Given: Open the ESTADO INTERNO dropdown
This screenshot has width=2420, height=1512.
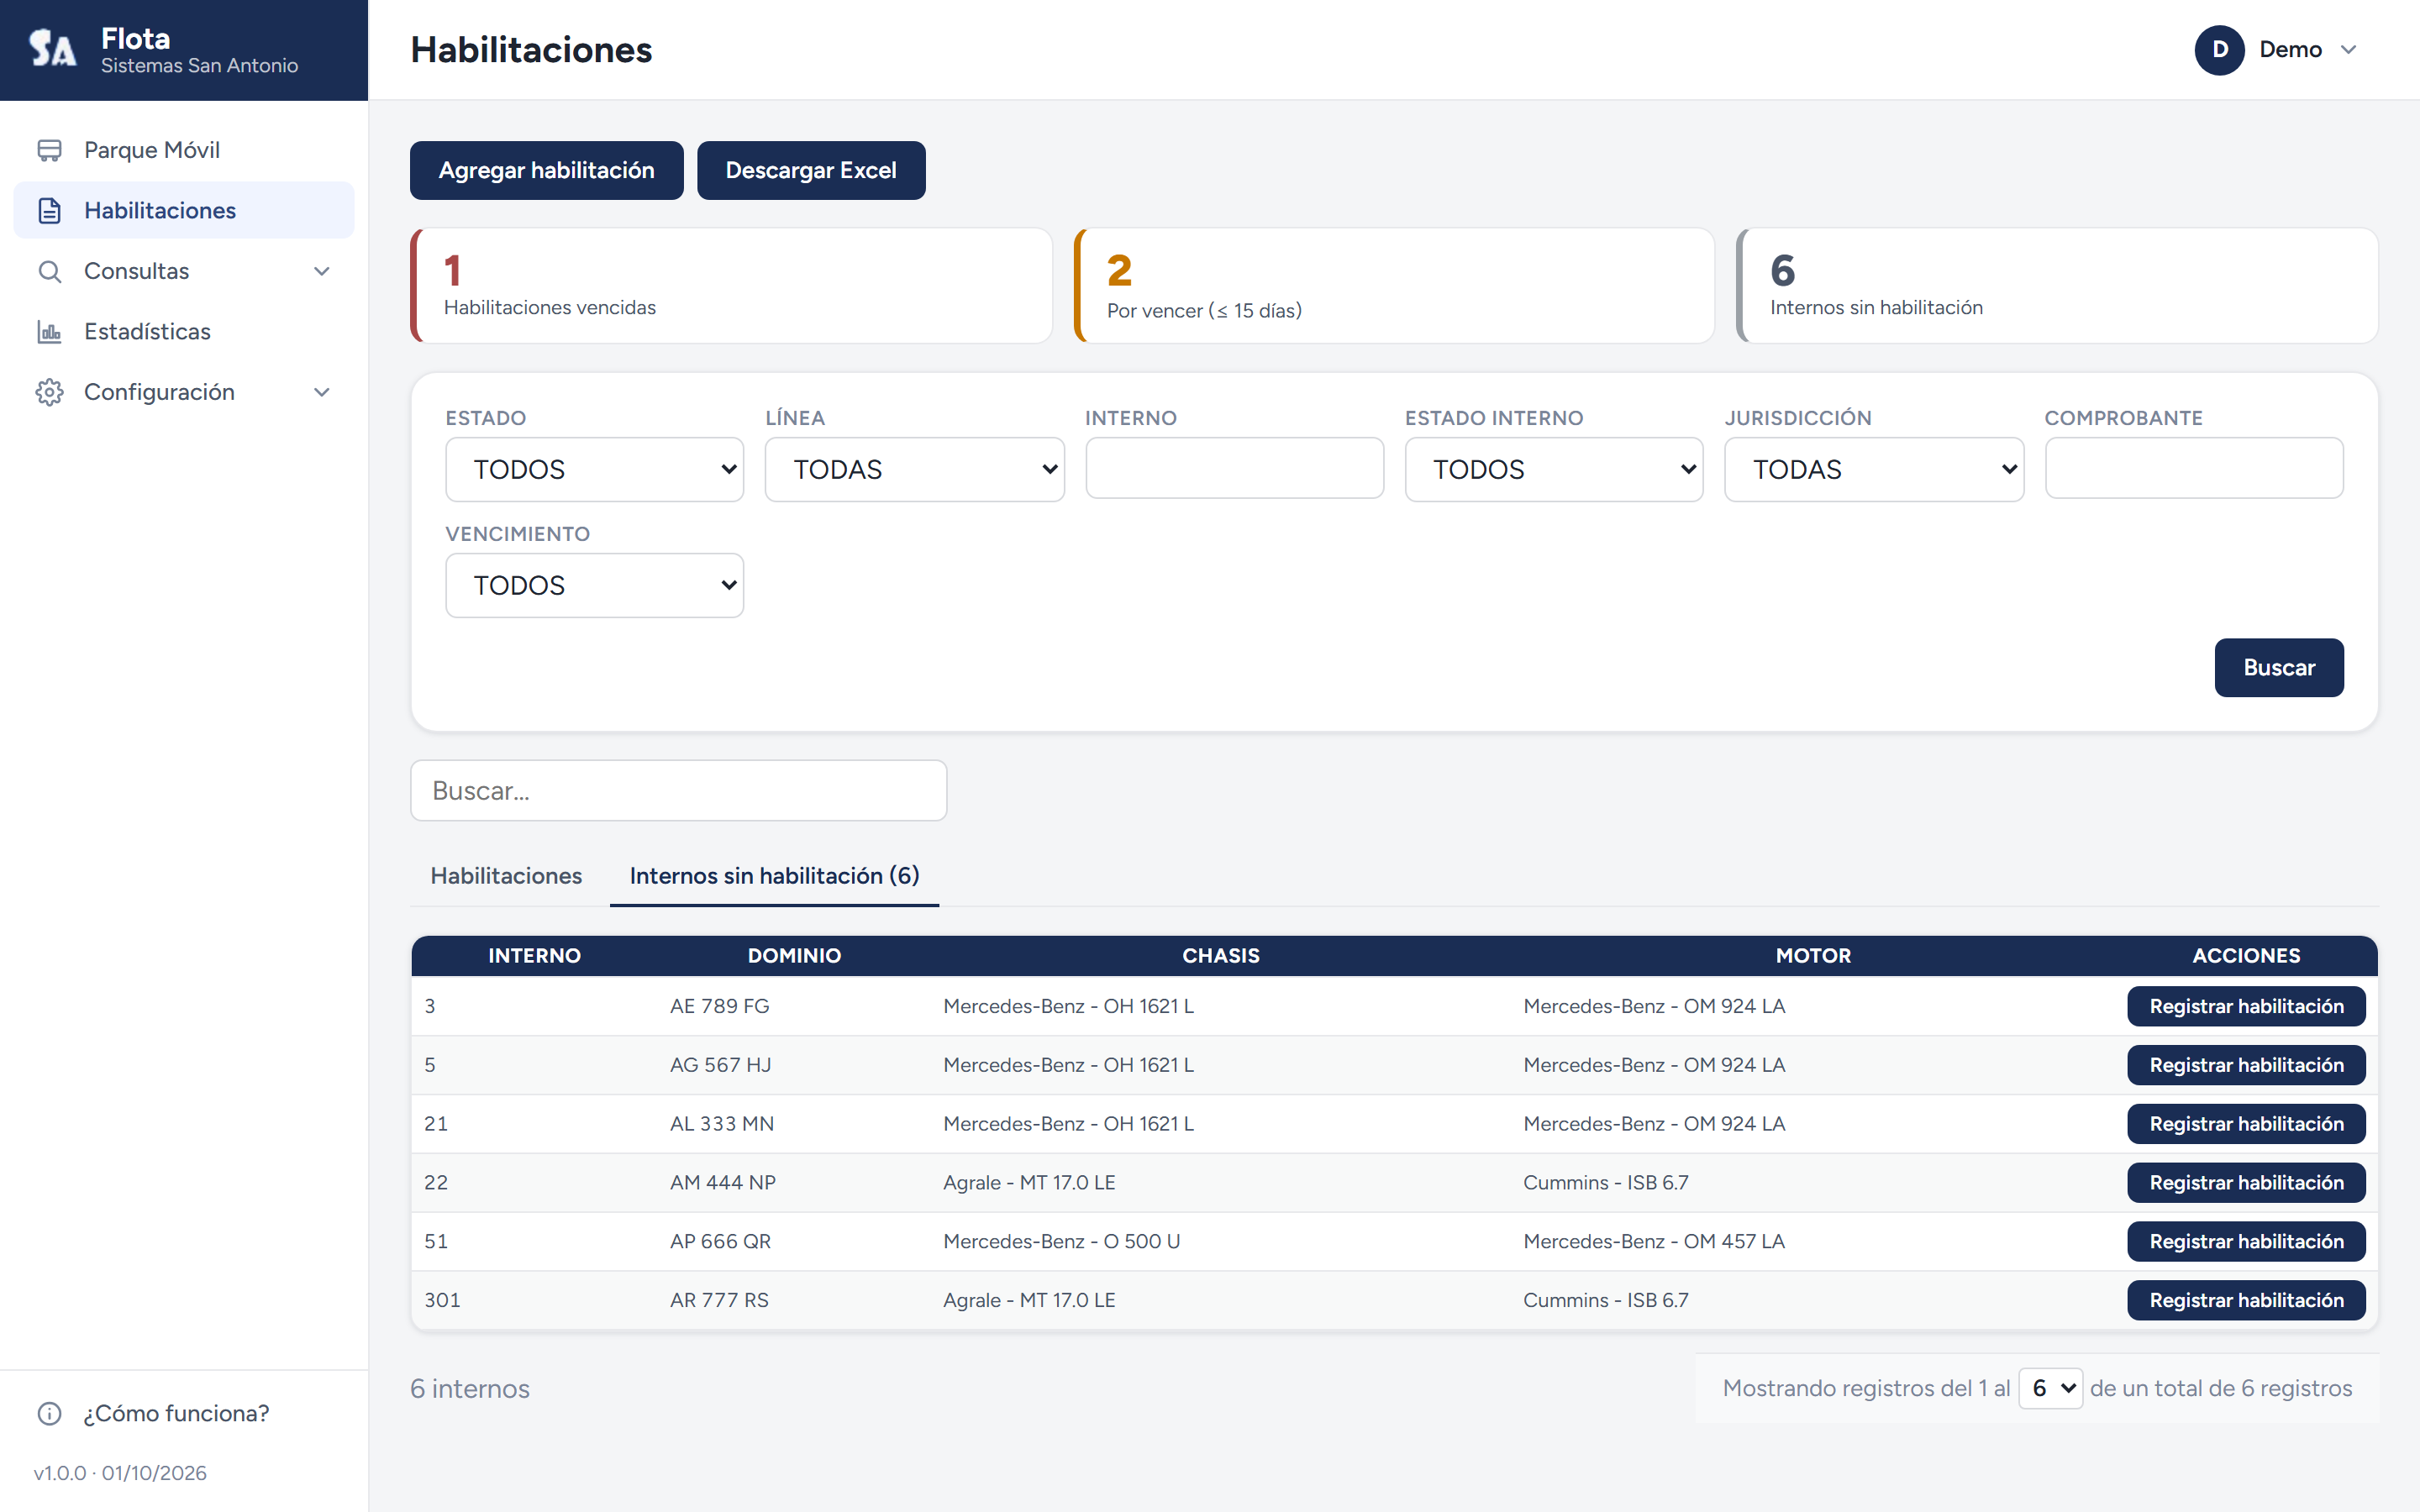Looking at the screenshot, I should (x=1553, y=469).
